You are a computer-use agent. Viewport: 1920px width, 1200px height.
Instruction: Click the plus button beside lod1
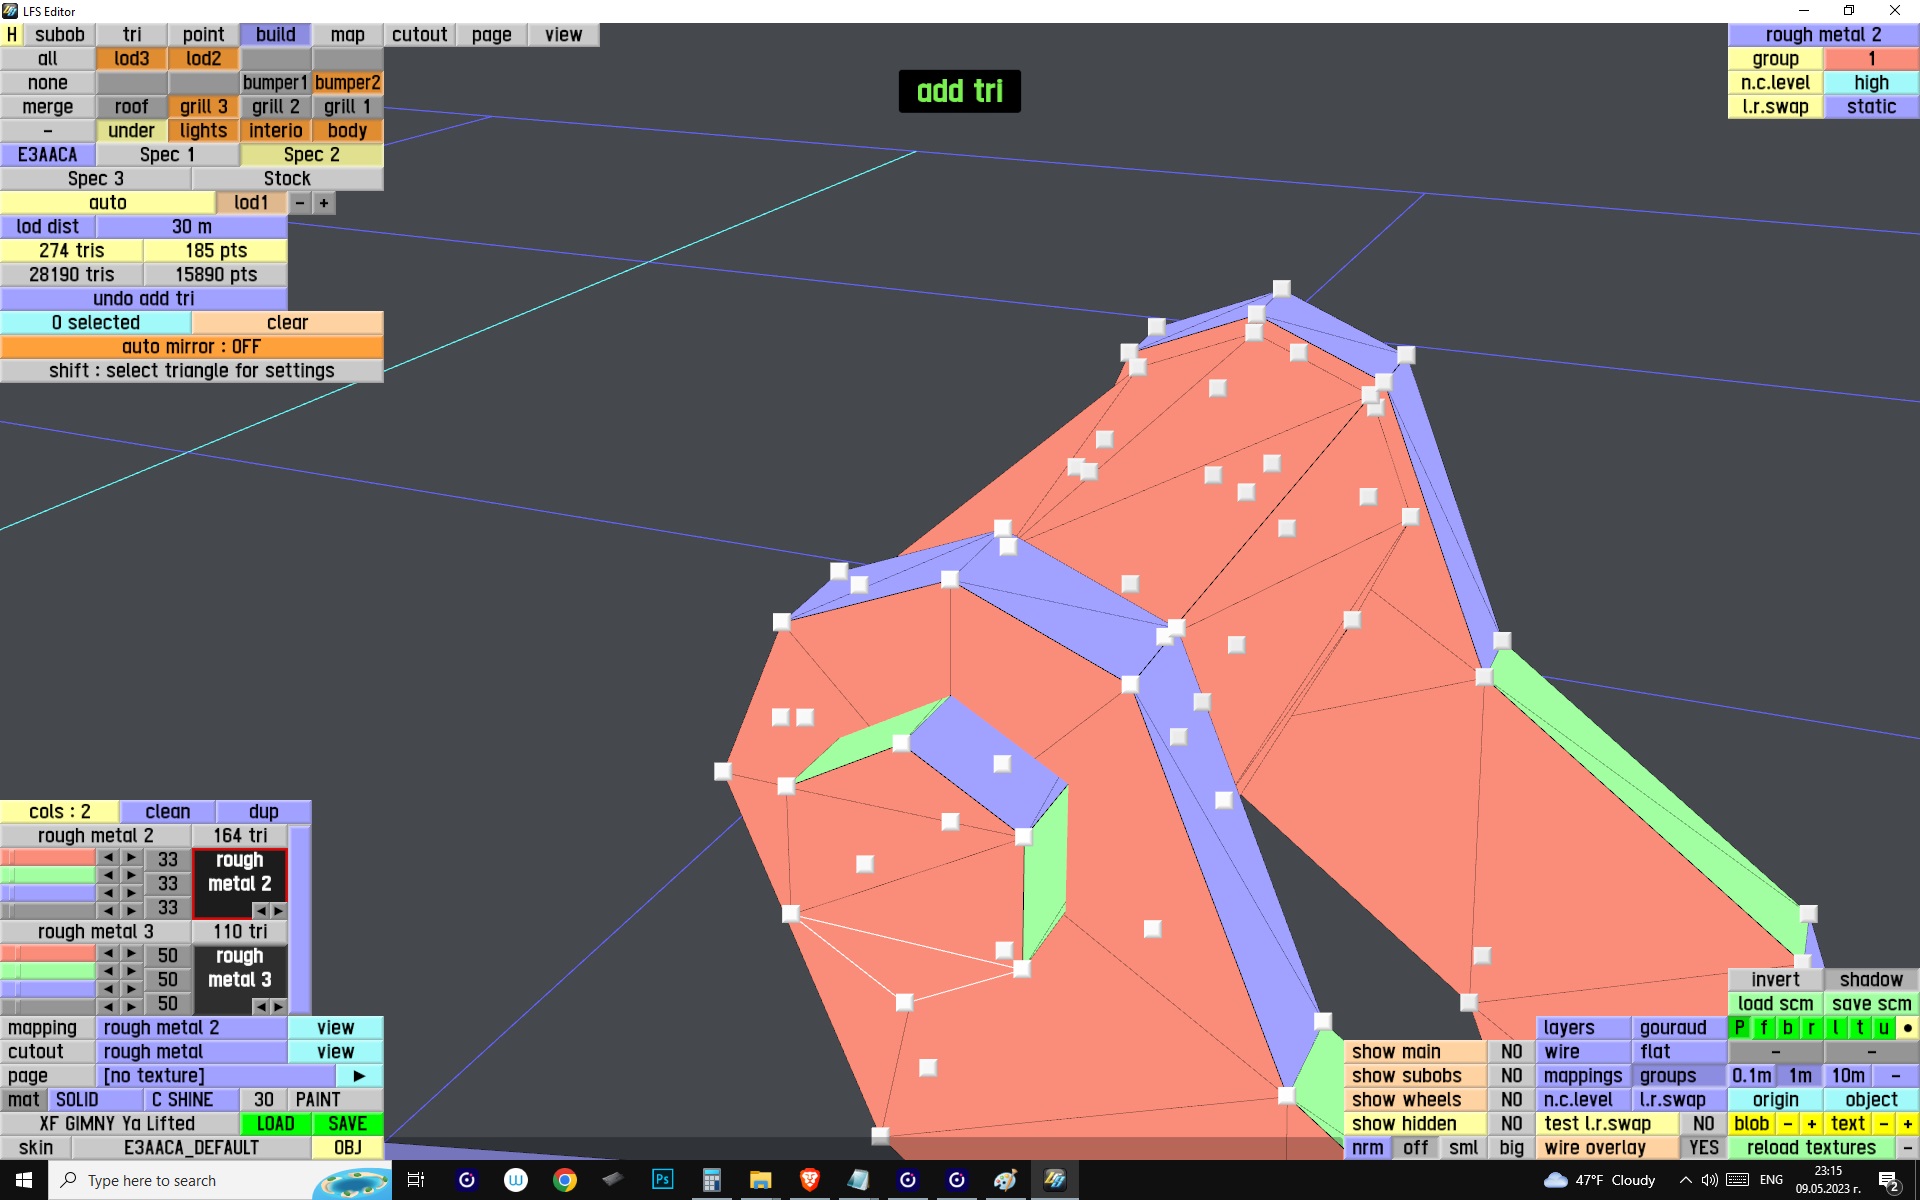tap(323, 203)
